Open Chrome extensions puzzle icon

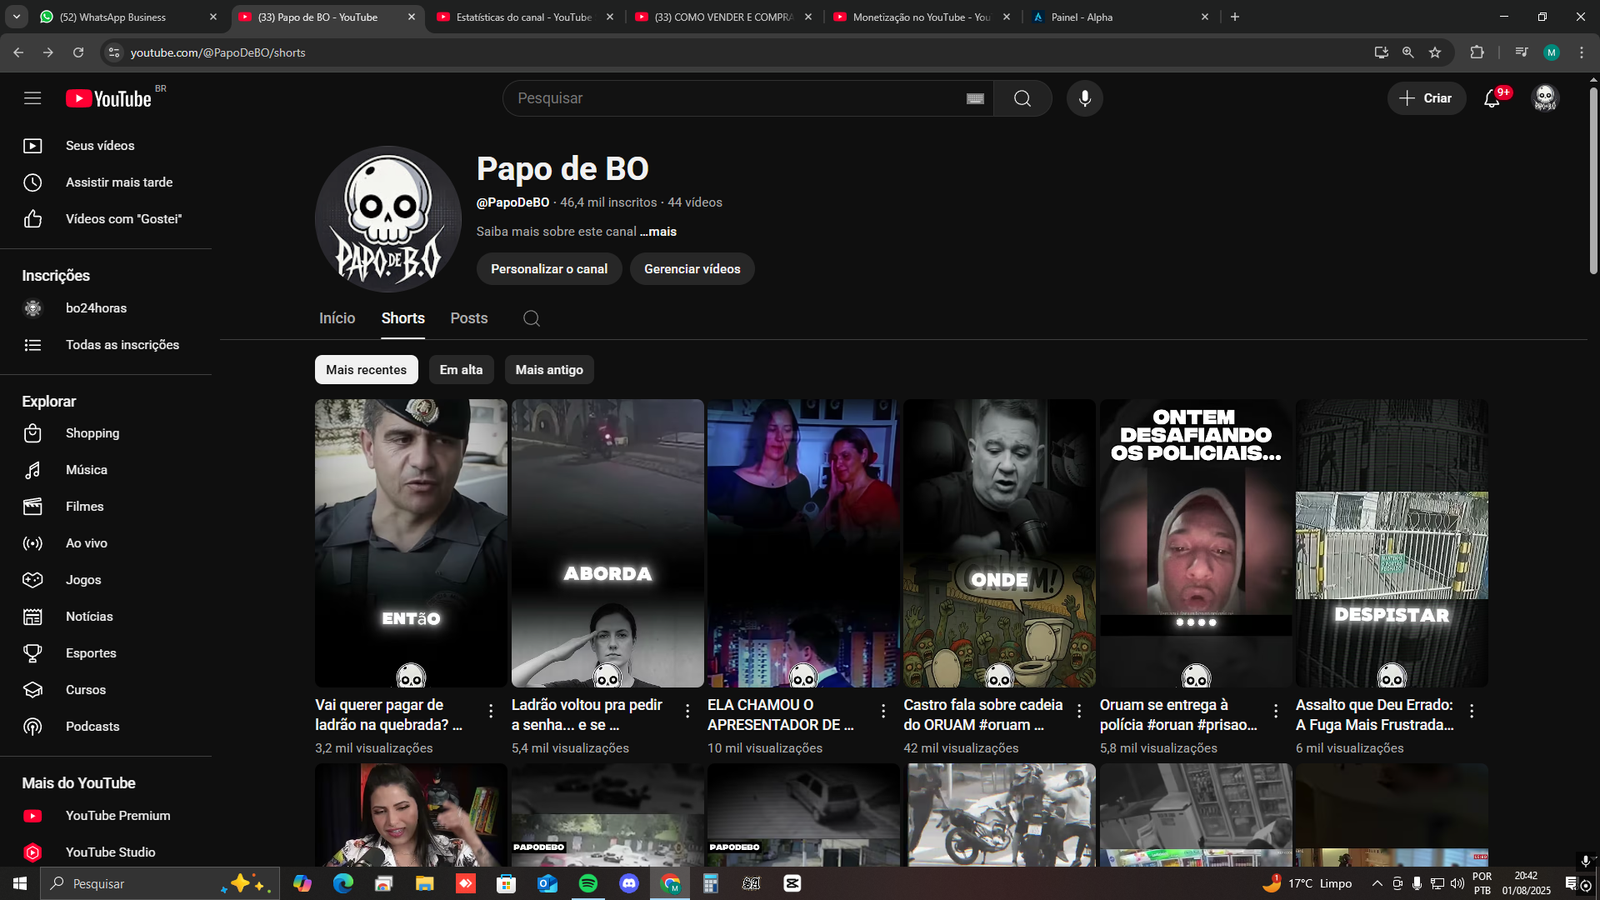click(1477, 52)
